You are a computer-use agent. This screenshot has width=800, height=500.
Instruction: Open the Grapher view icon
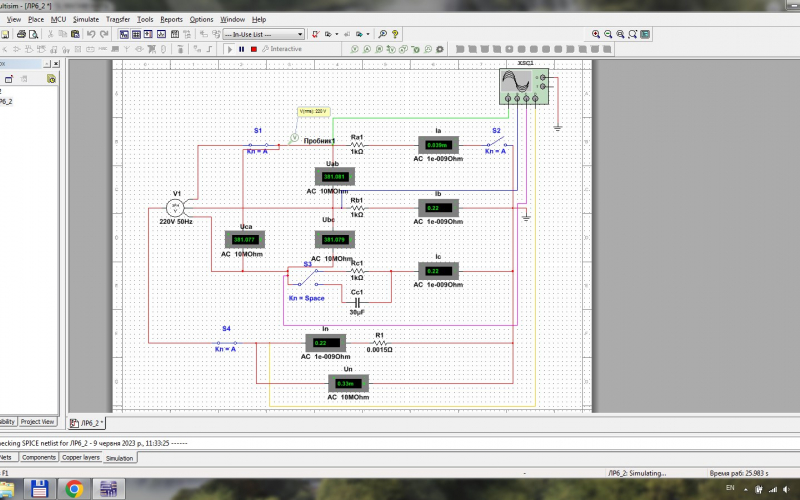(161, 34)
